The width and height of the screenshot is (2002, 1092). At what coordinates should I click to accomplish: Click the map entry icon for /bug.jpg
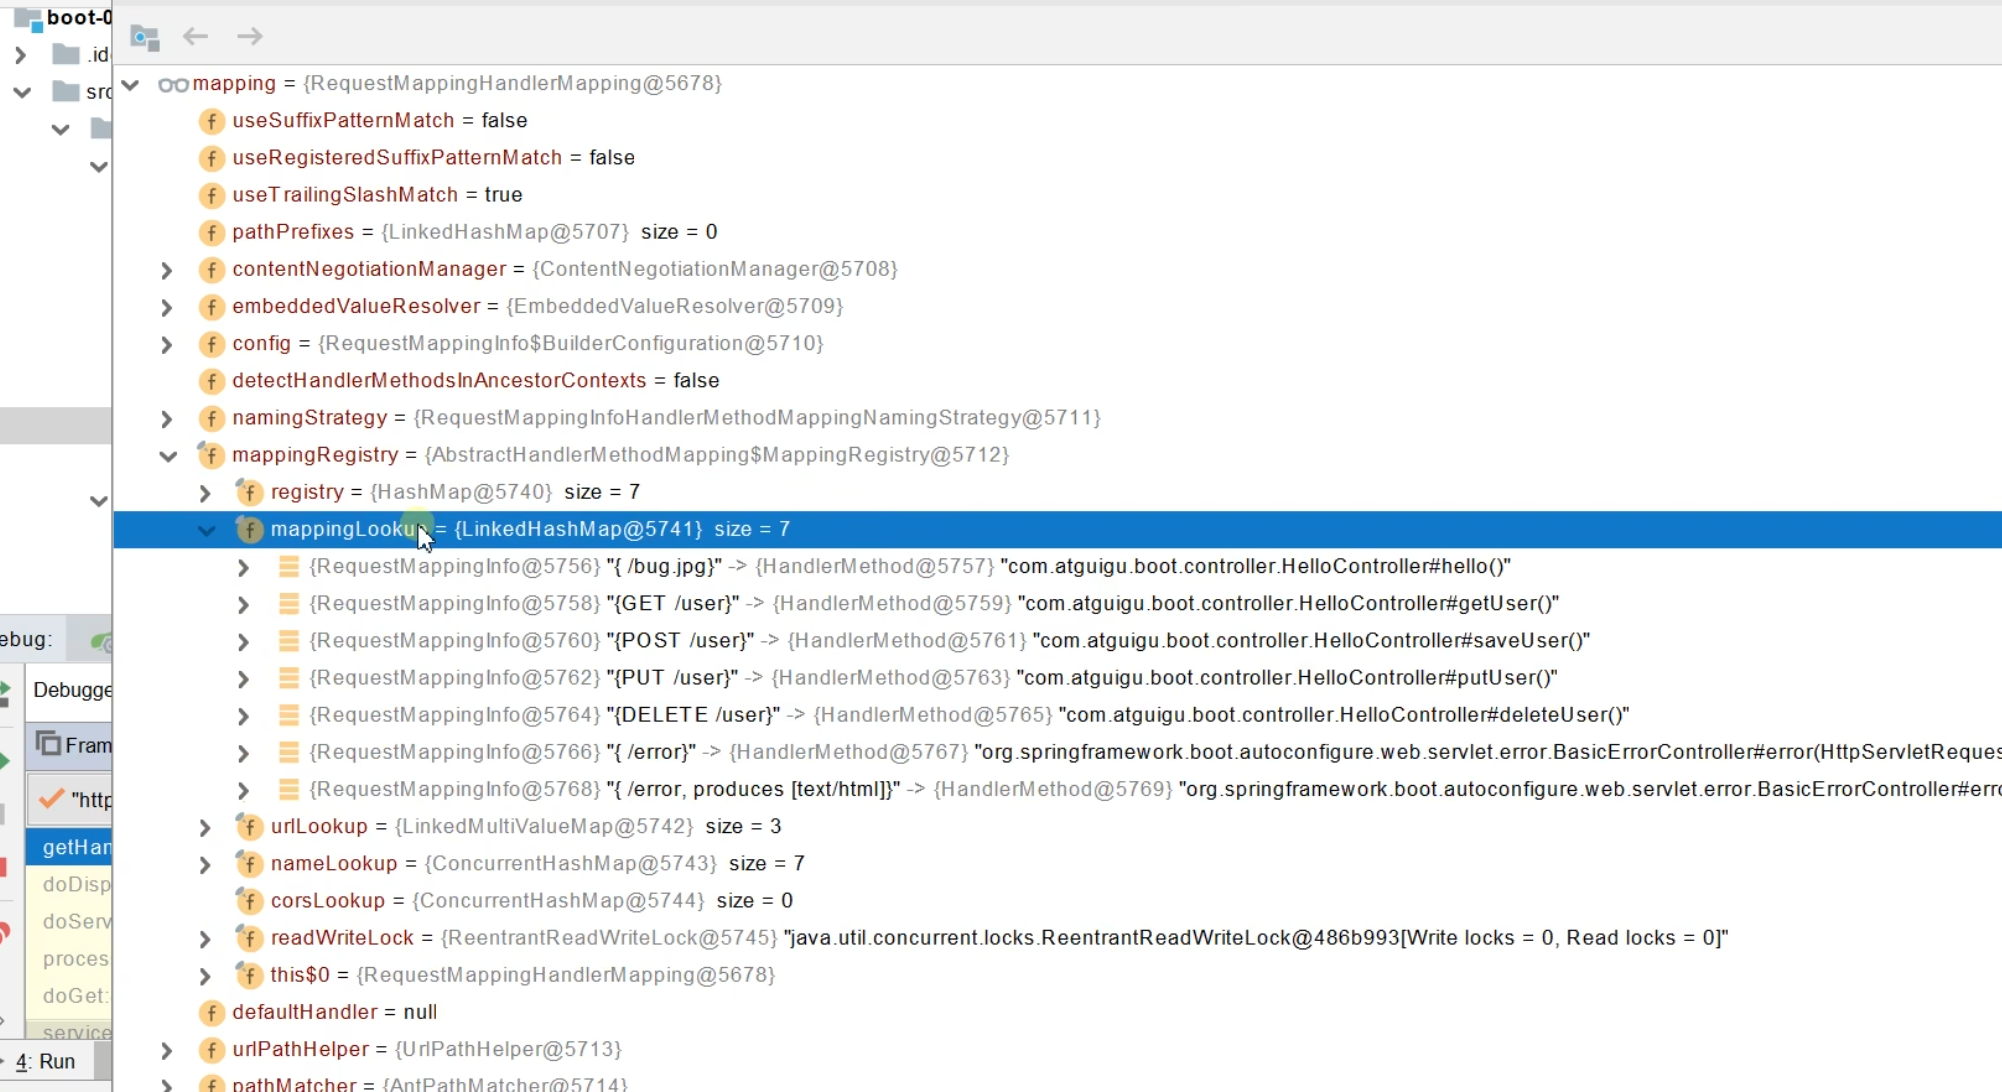289,567
